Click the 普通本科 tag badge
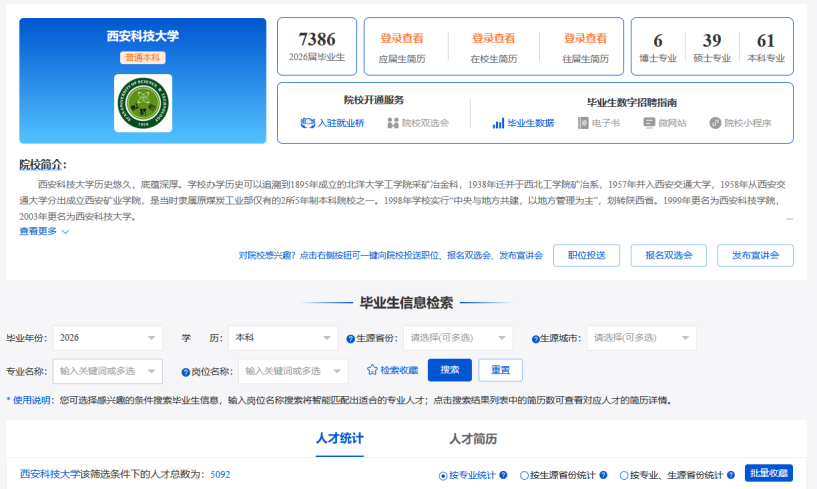The image size is (817, 489). tap(143, 57)
